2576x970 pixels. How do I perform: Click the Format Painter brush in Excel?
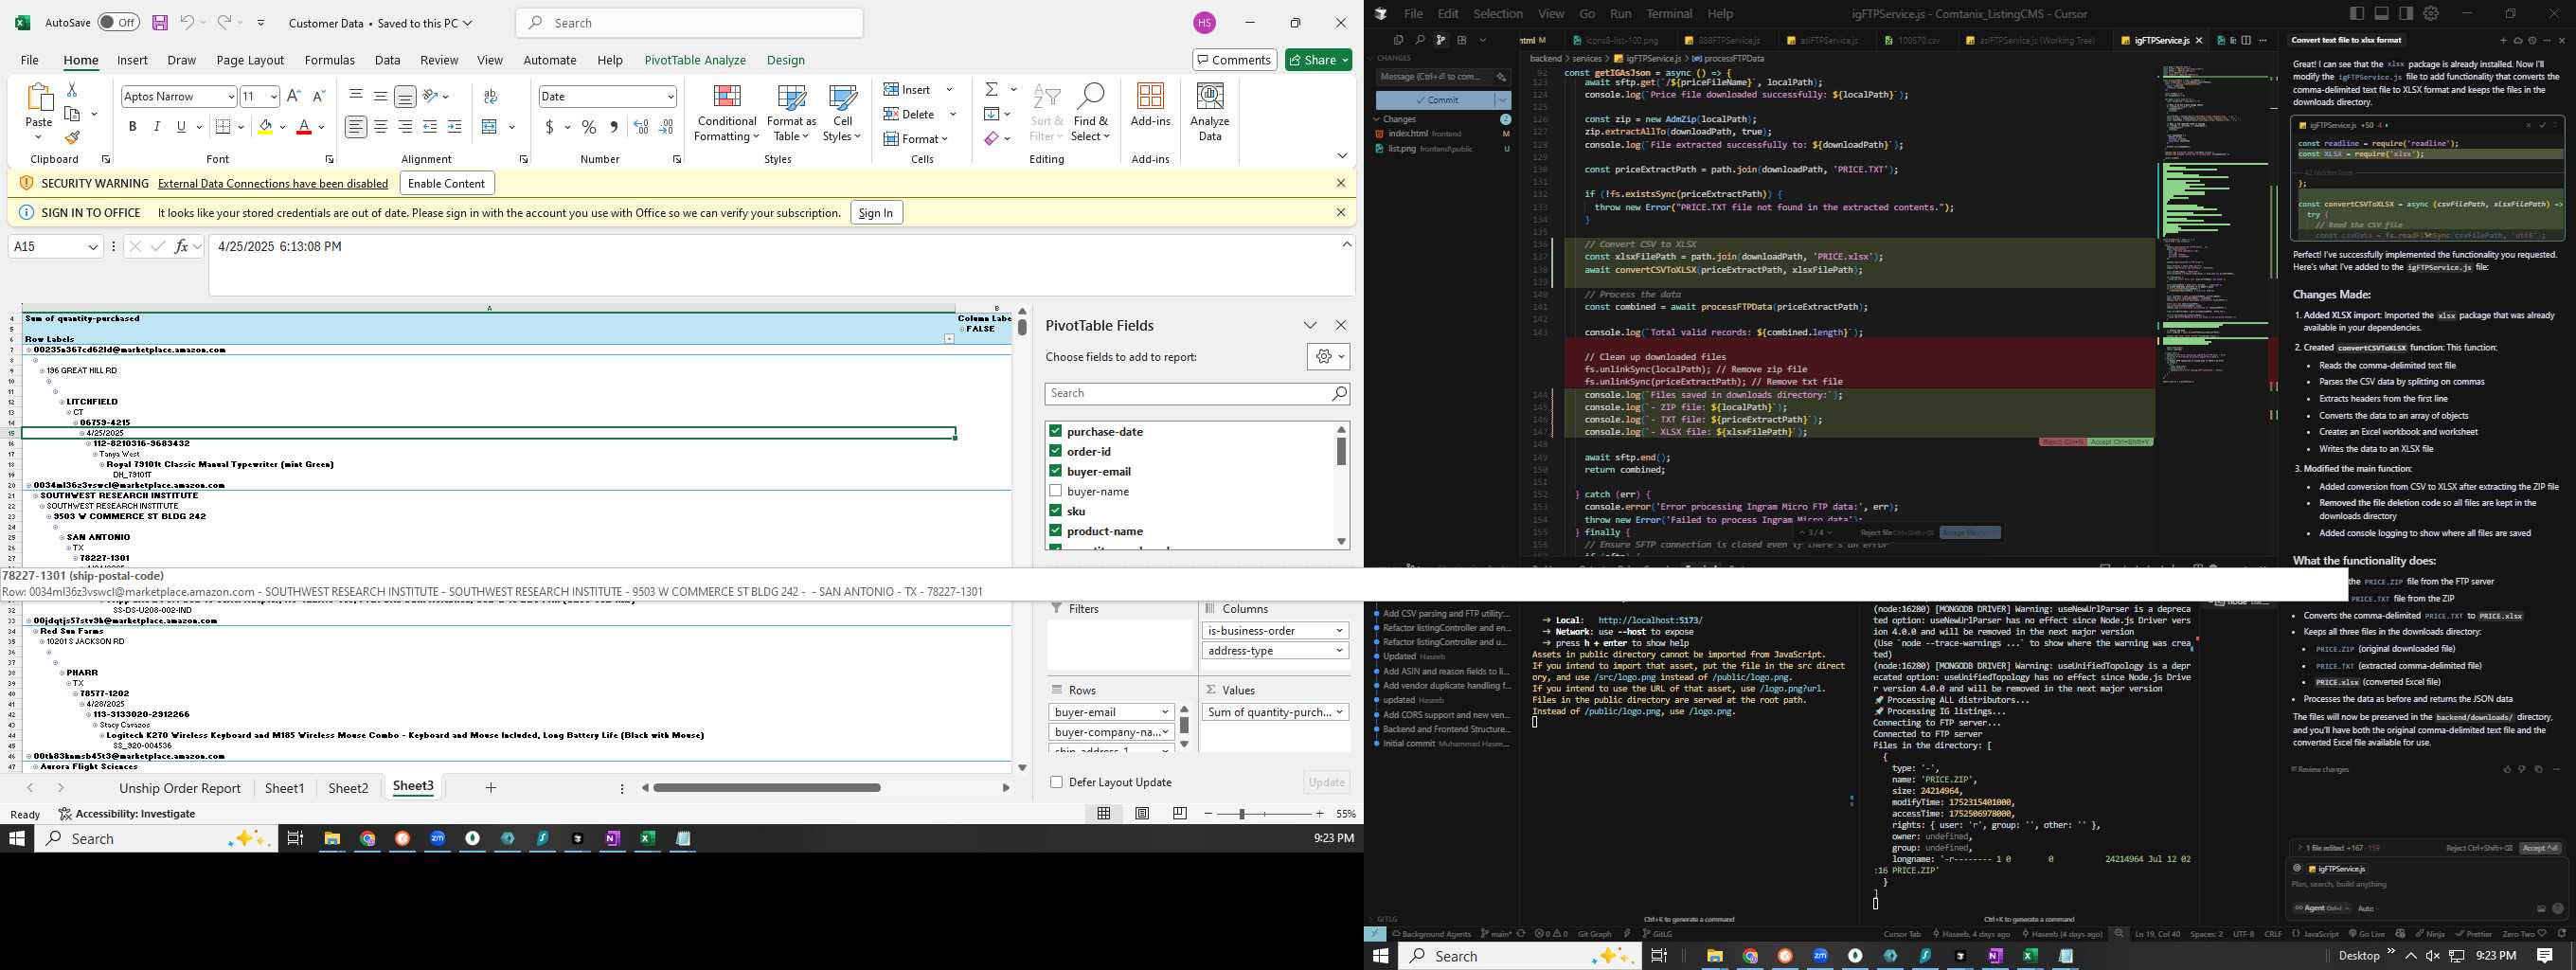(71, 138)
